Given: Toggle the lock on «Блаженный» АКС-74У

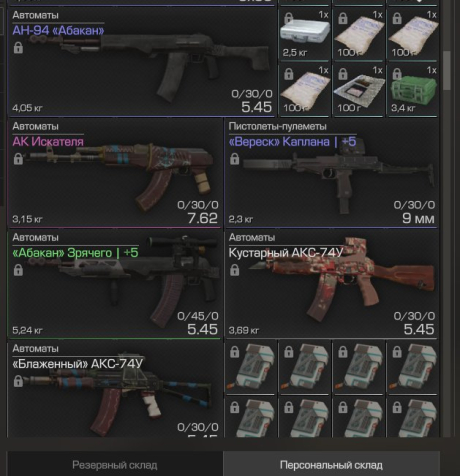Looking at the screenshot, I should (18, 381).
